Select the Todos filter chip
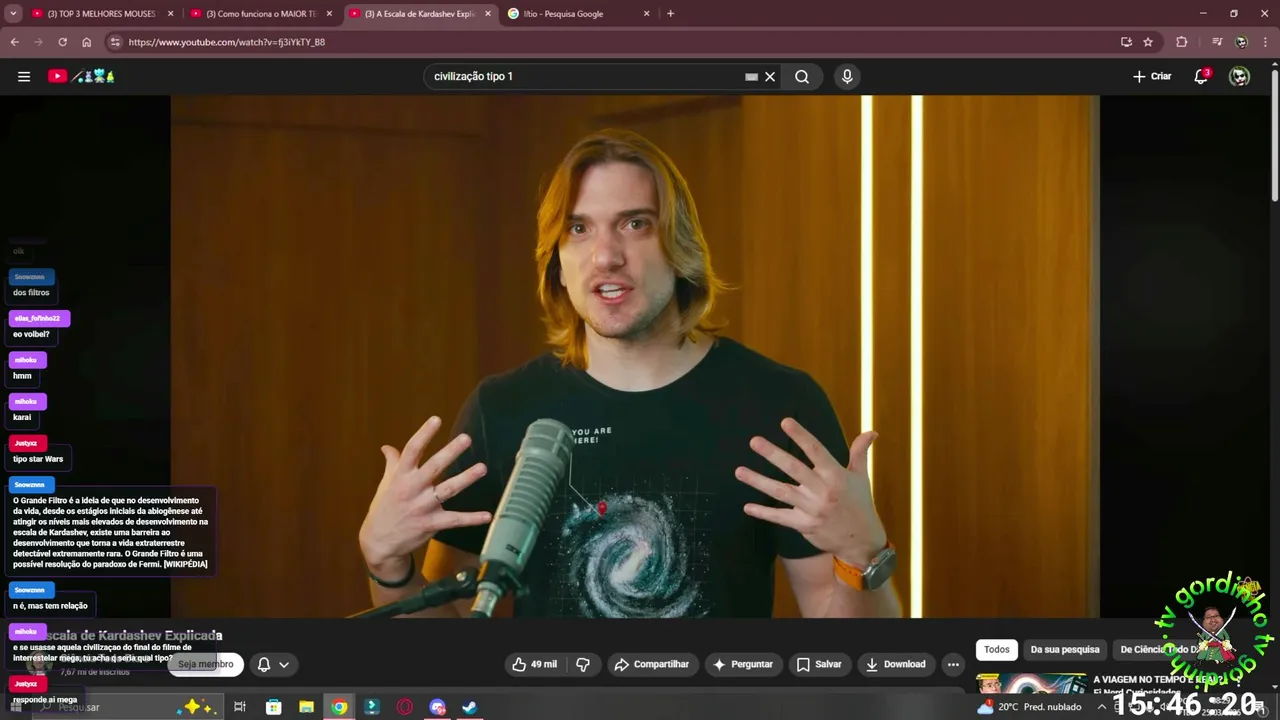Image resolution: width=1280 pixels, height=720 pixels. [997, 649]
